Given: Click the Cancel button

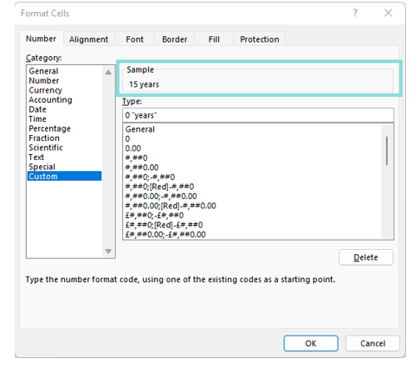Looking at the screenshot, I should (372, 343).
